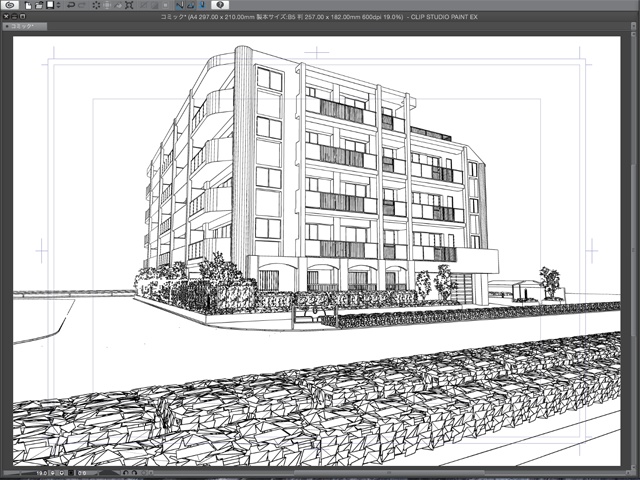
Task: Click the Clear Outside Selection icon
Action: click(107, 5)
